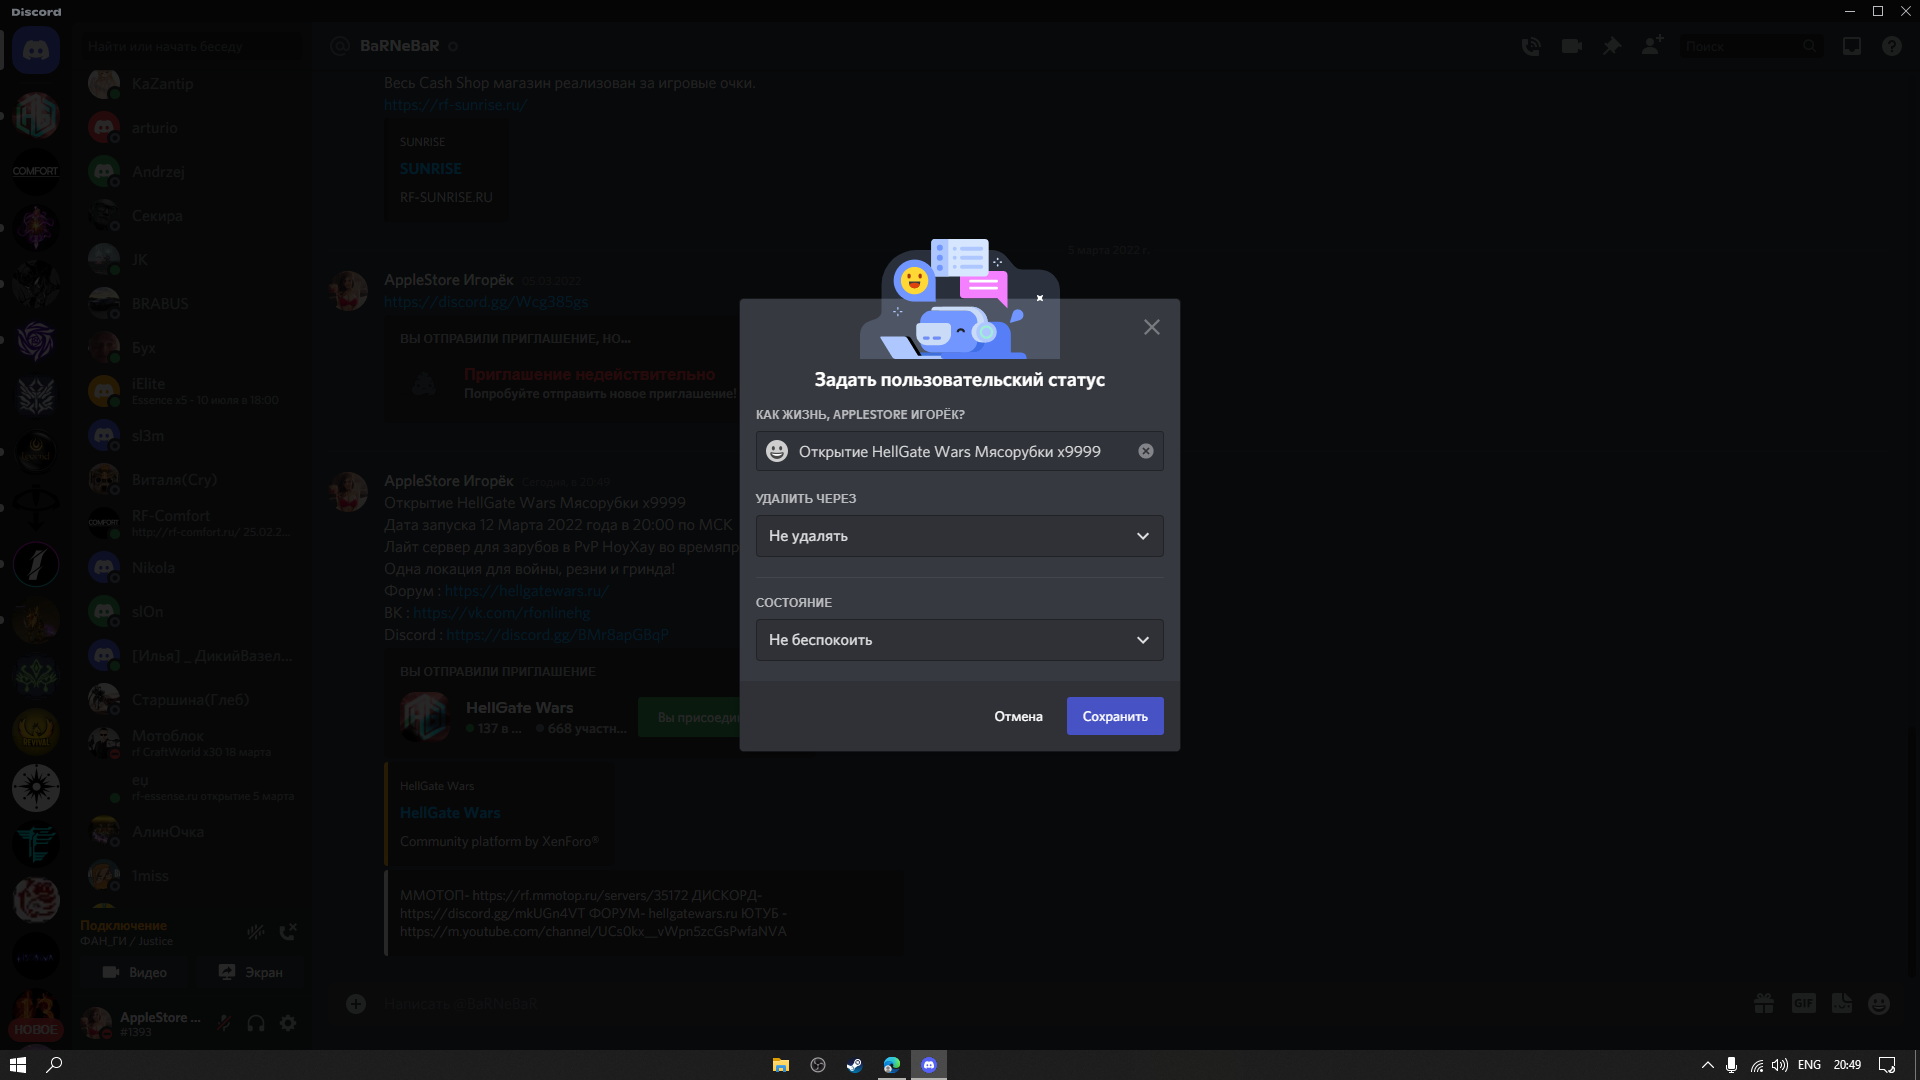This screenshot has width=1920, height=1080.
Task: Click the SUNRISE embed title link
Action: click(x=431, y=169)
